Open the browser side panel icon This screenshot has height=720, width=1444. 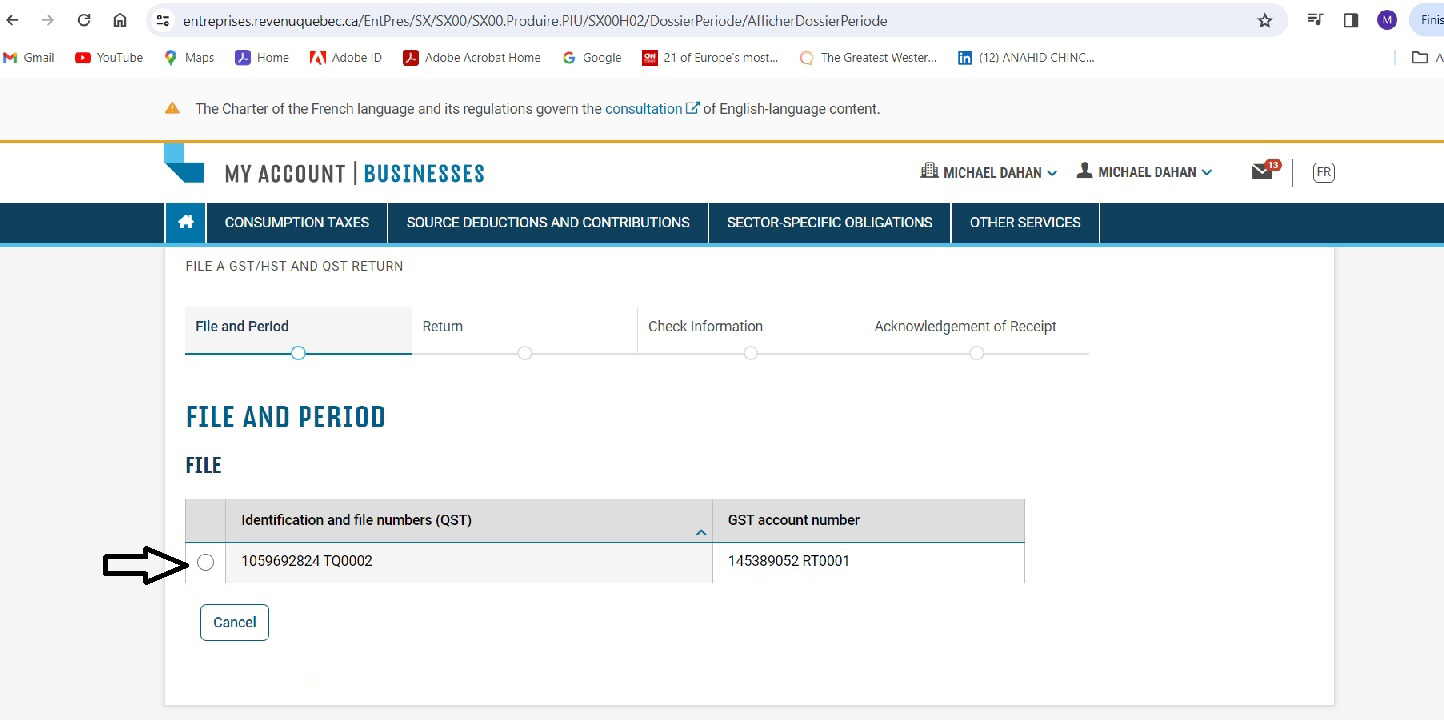coord(1350,19)
